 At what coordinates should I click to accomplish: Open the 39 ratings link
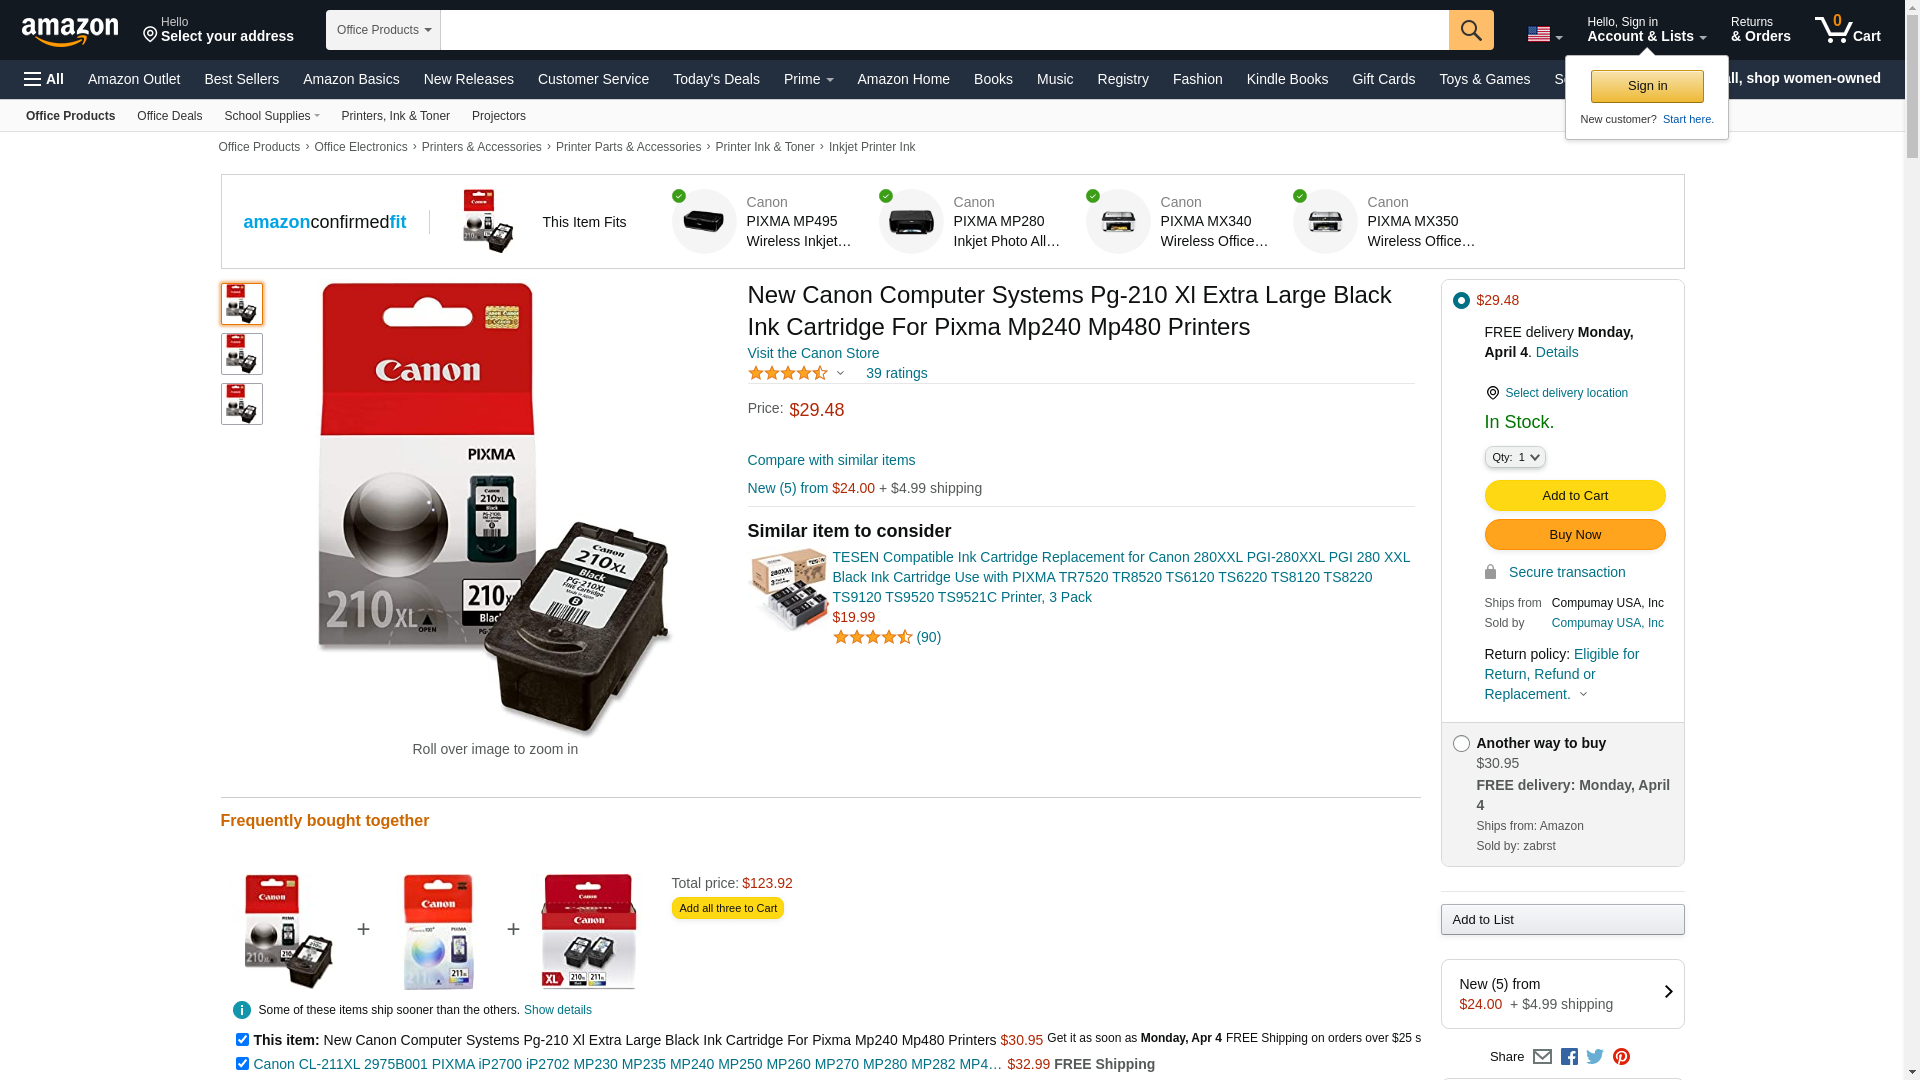click(896, 373)
